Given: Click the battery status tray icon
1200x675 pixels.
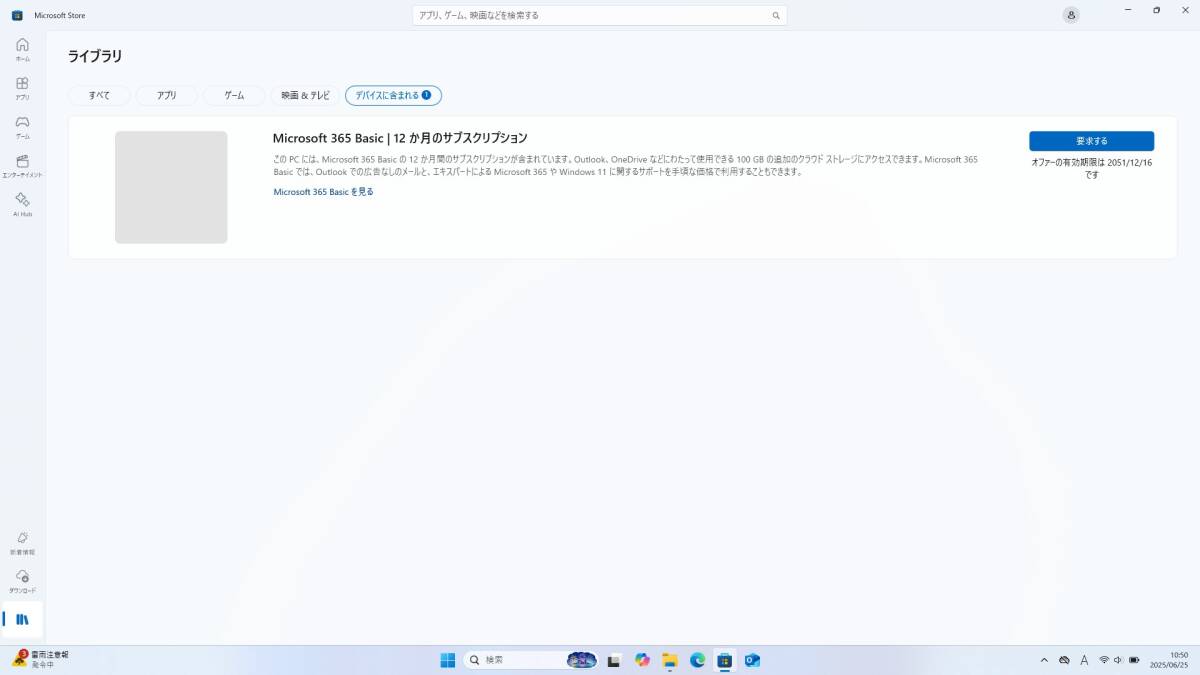Looking at the screenshot, I should 1134,660.
